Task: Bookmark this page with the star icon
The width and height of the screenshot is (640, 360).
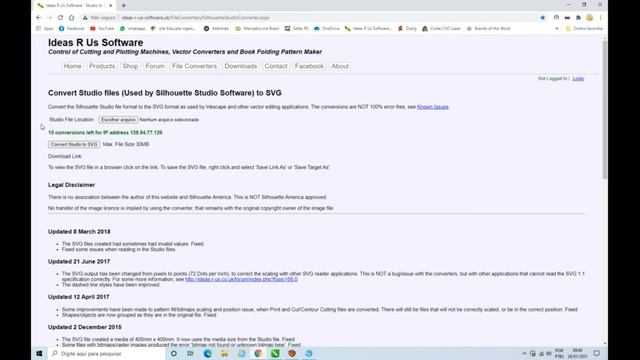Action: (x=542, y=18)
